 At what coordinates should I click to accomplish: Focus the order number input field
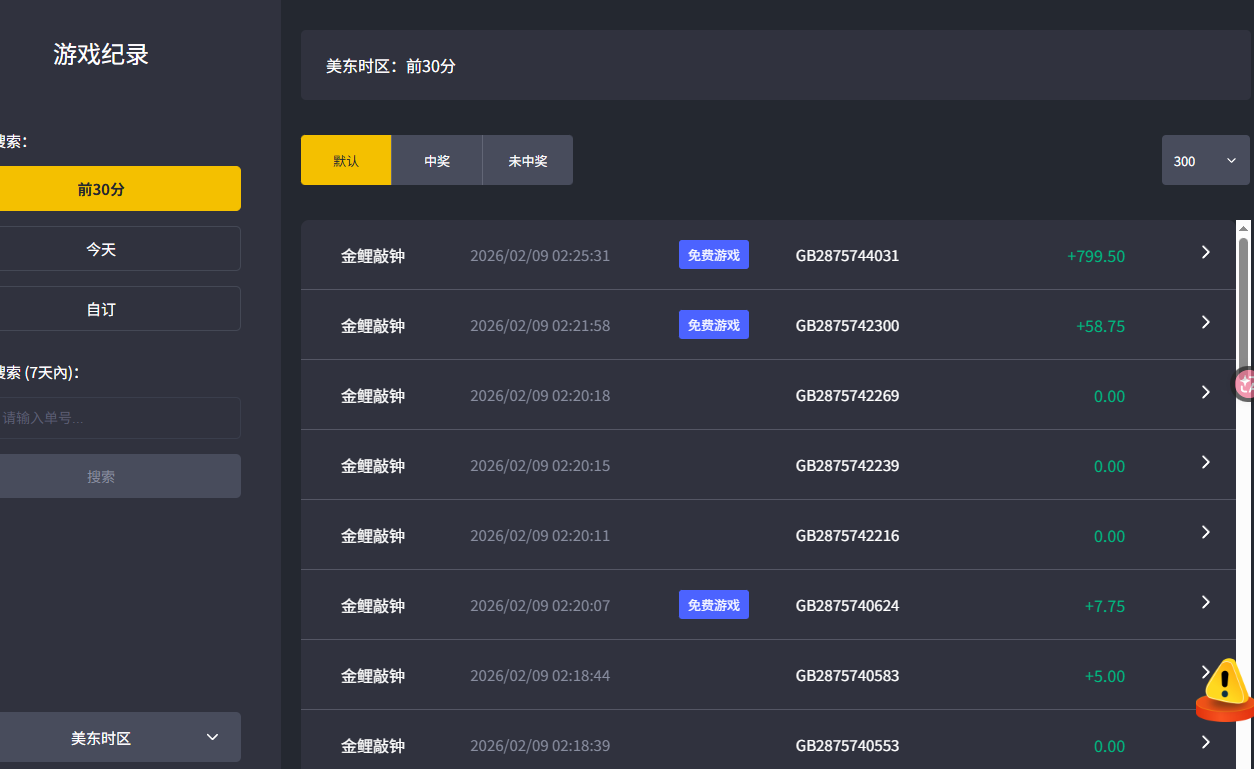[x=110, y=418]
